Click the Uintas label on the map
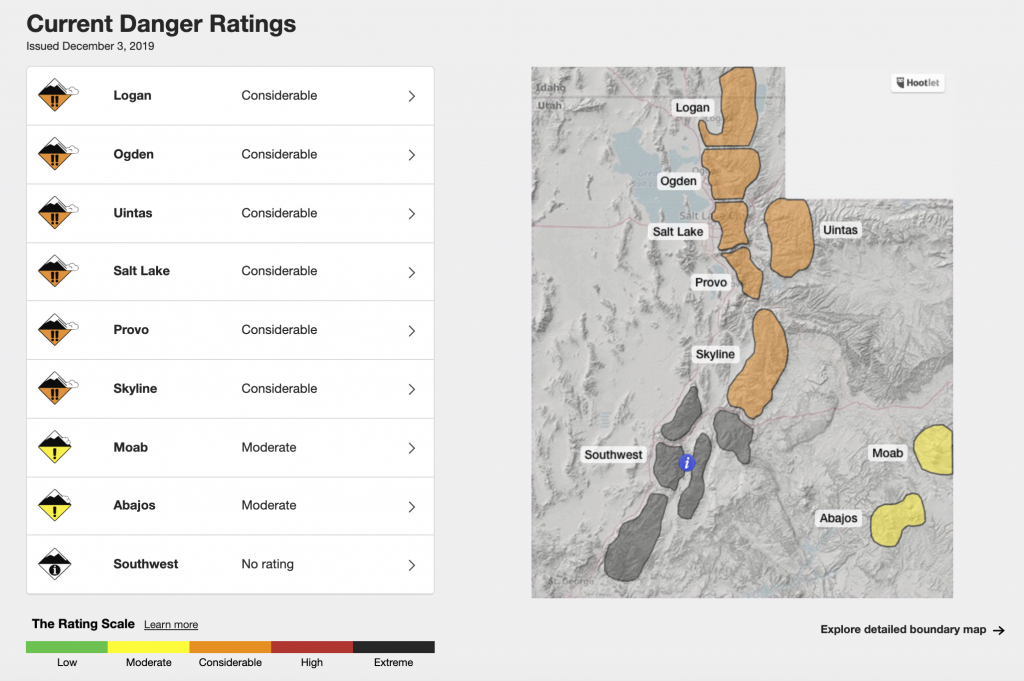This screenshot has height=681, width=1024. tap(840, 230)
